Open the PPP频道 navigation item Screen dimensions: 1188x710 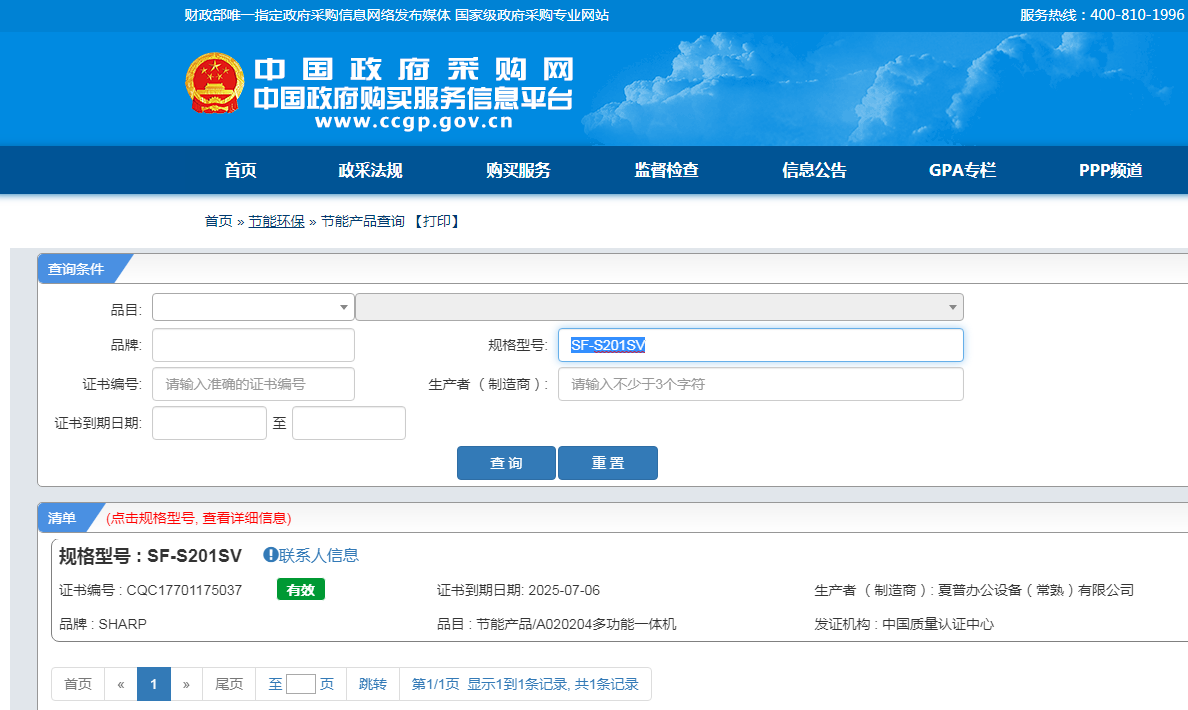click(1110, 170)
